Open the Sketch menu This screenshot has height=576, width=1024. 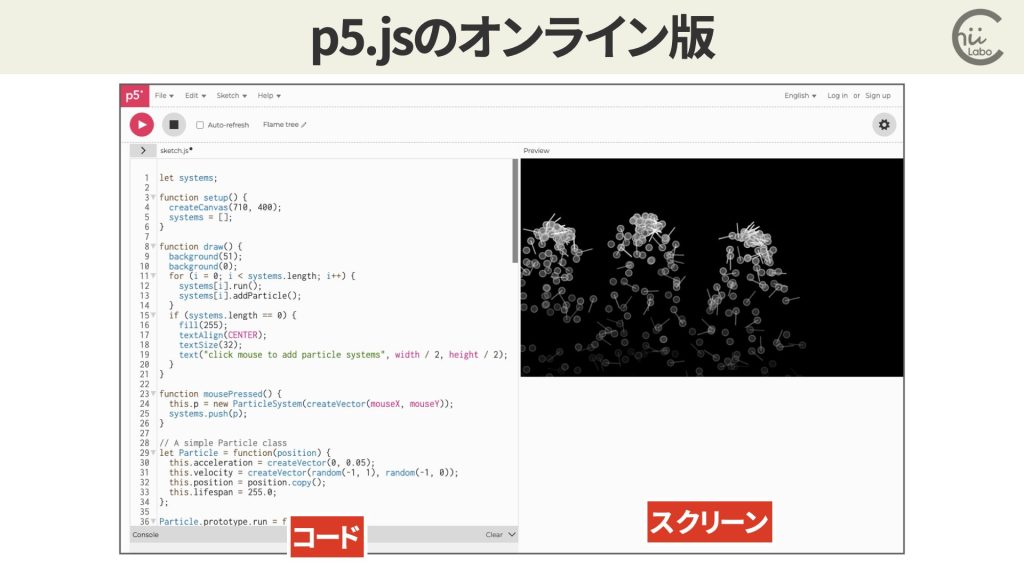click(232, 95)
